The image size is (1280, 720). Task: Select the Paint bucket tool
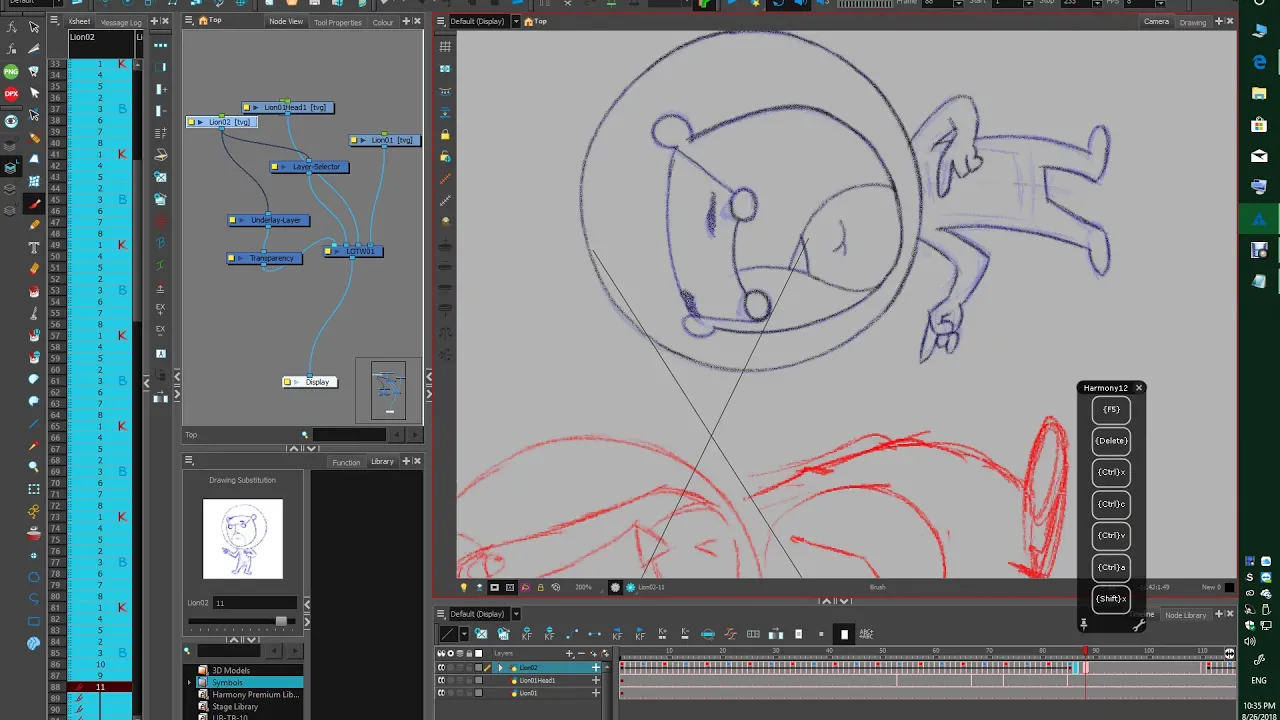point(34,291)
